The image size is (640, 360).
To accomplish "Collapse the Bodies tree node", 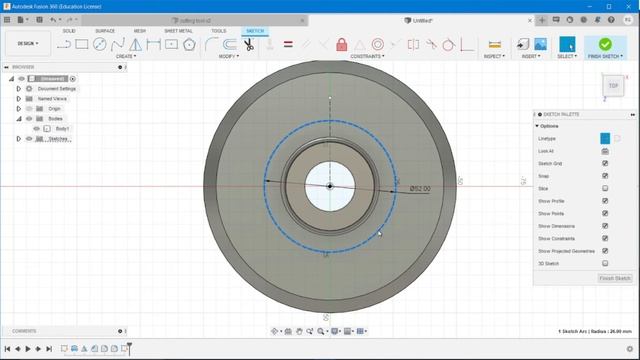I will pyautogui.click(x=18, y=119).
